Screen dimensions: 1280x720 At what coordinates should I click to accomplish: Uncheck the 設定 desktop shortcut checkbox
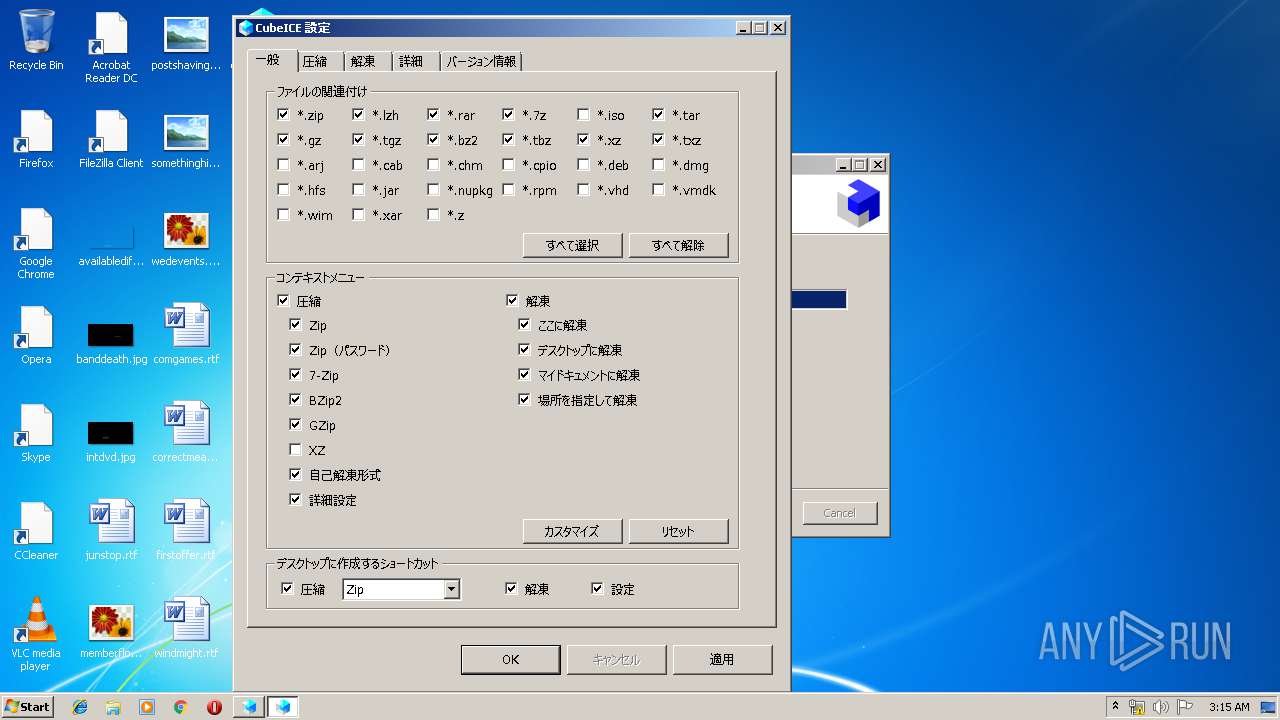[x=597, y=589]
